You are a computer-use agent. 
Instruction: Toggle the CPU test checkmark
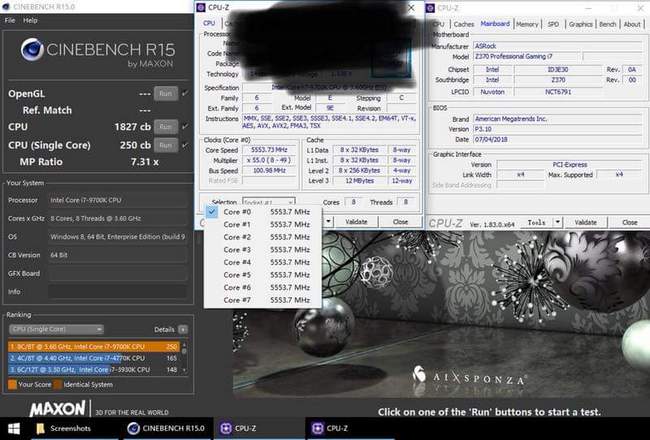pyautogui.click(x=185, y=126)
